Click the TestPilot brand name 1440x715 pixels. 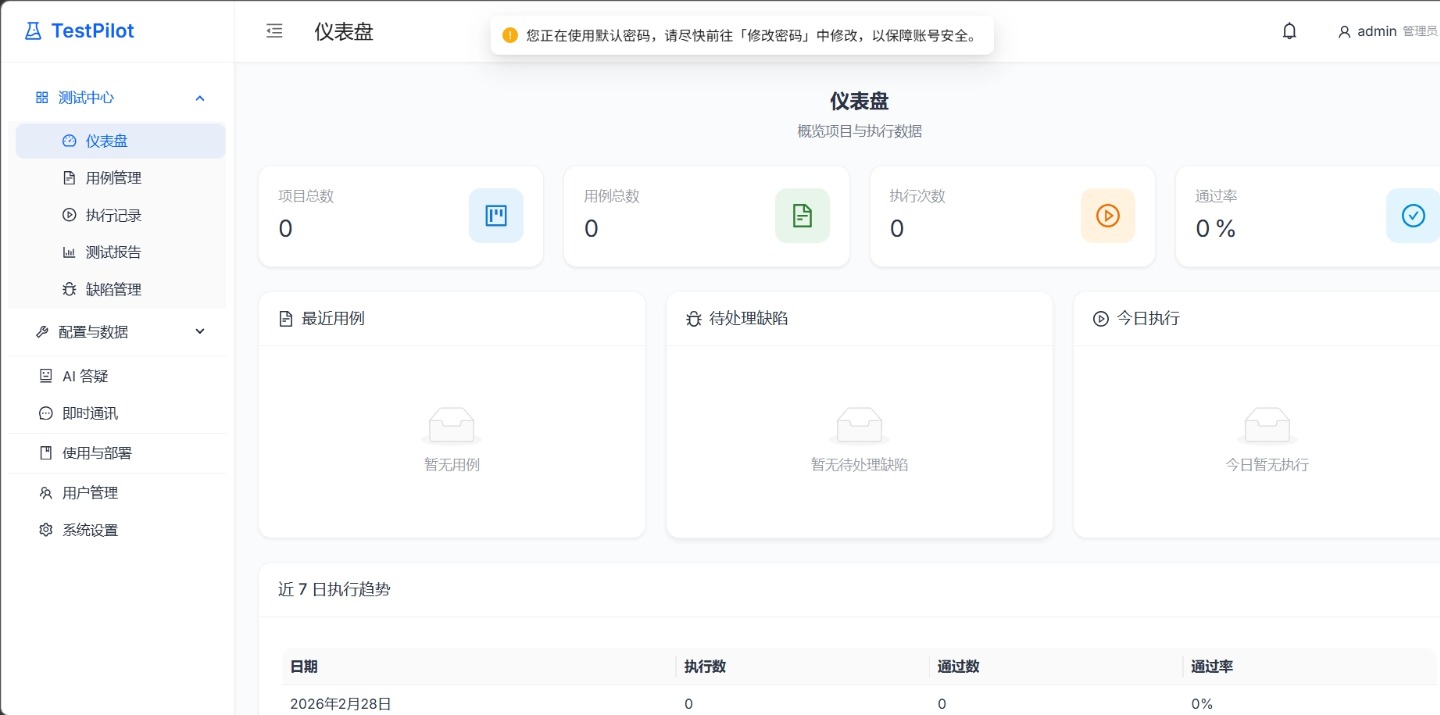click(x=92, y=31)
